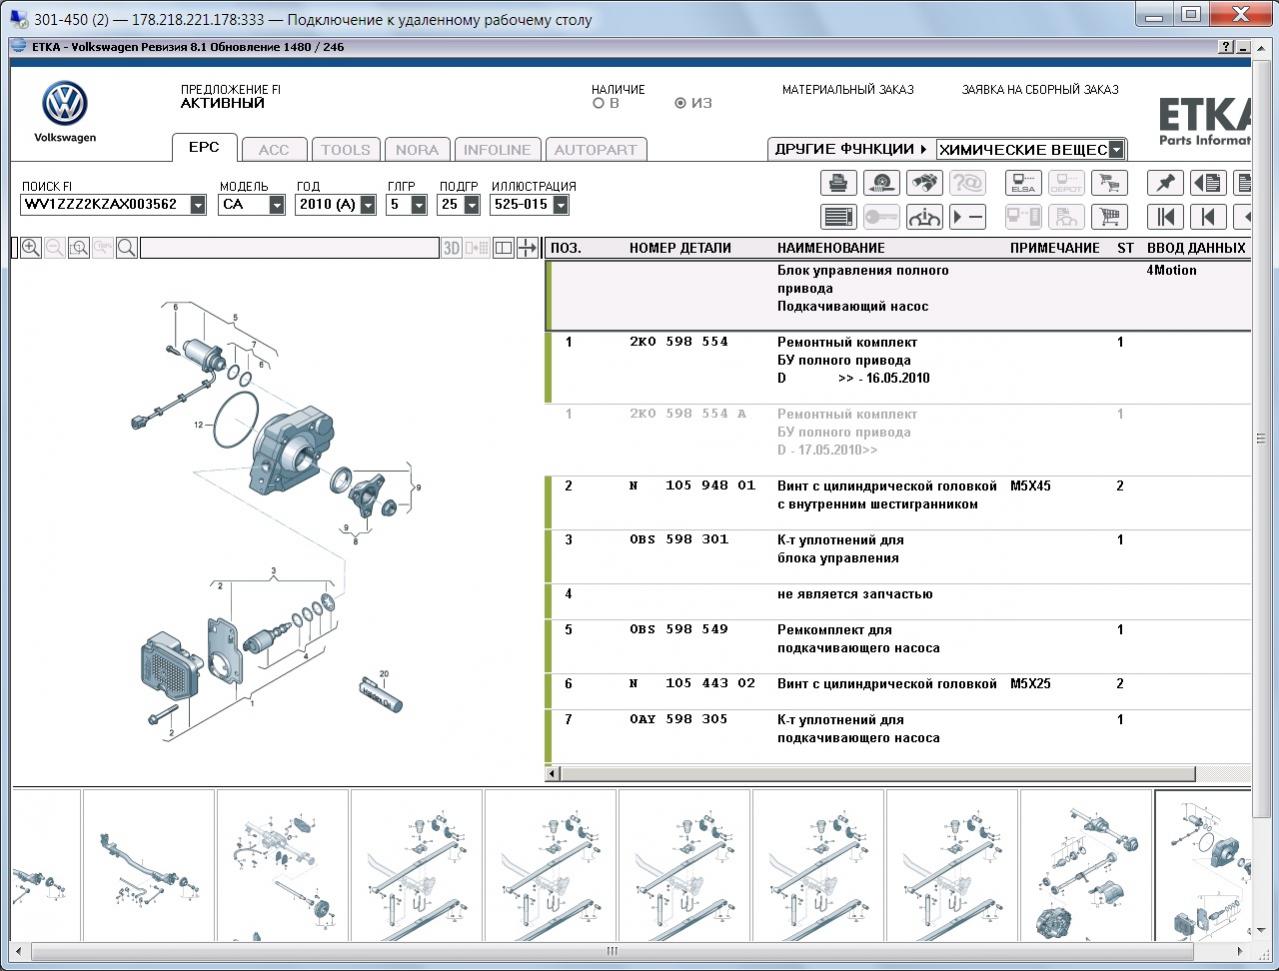Open search with the binoculars icon
This screenshot has width=1279, height=971.
[x=924, y=183]
